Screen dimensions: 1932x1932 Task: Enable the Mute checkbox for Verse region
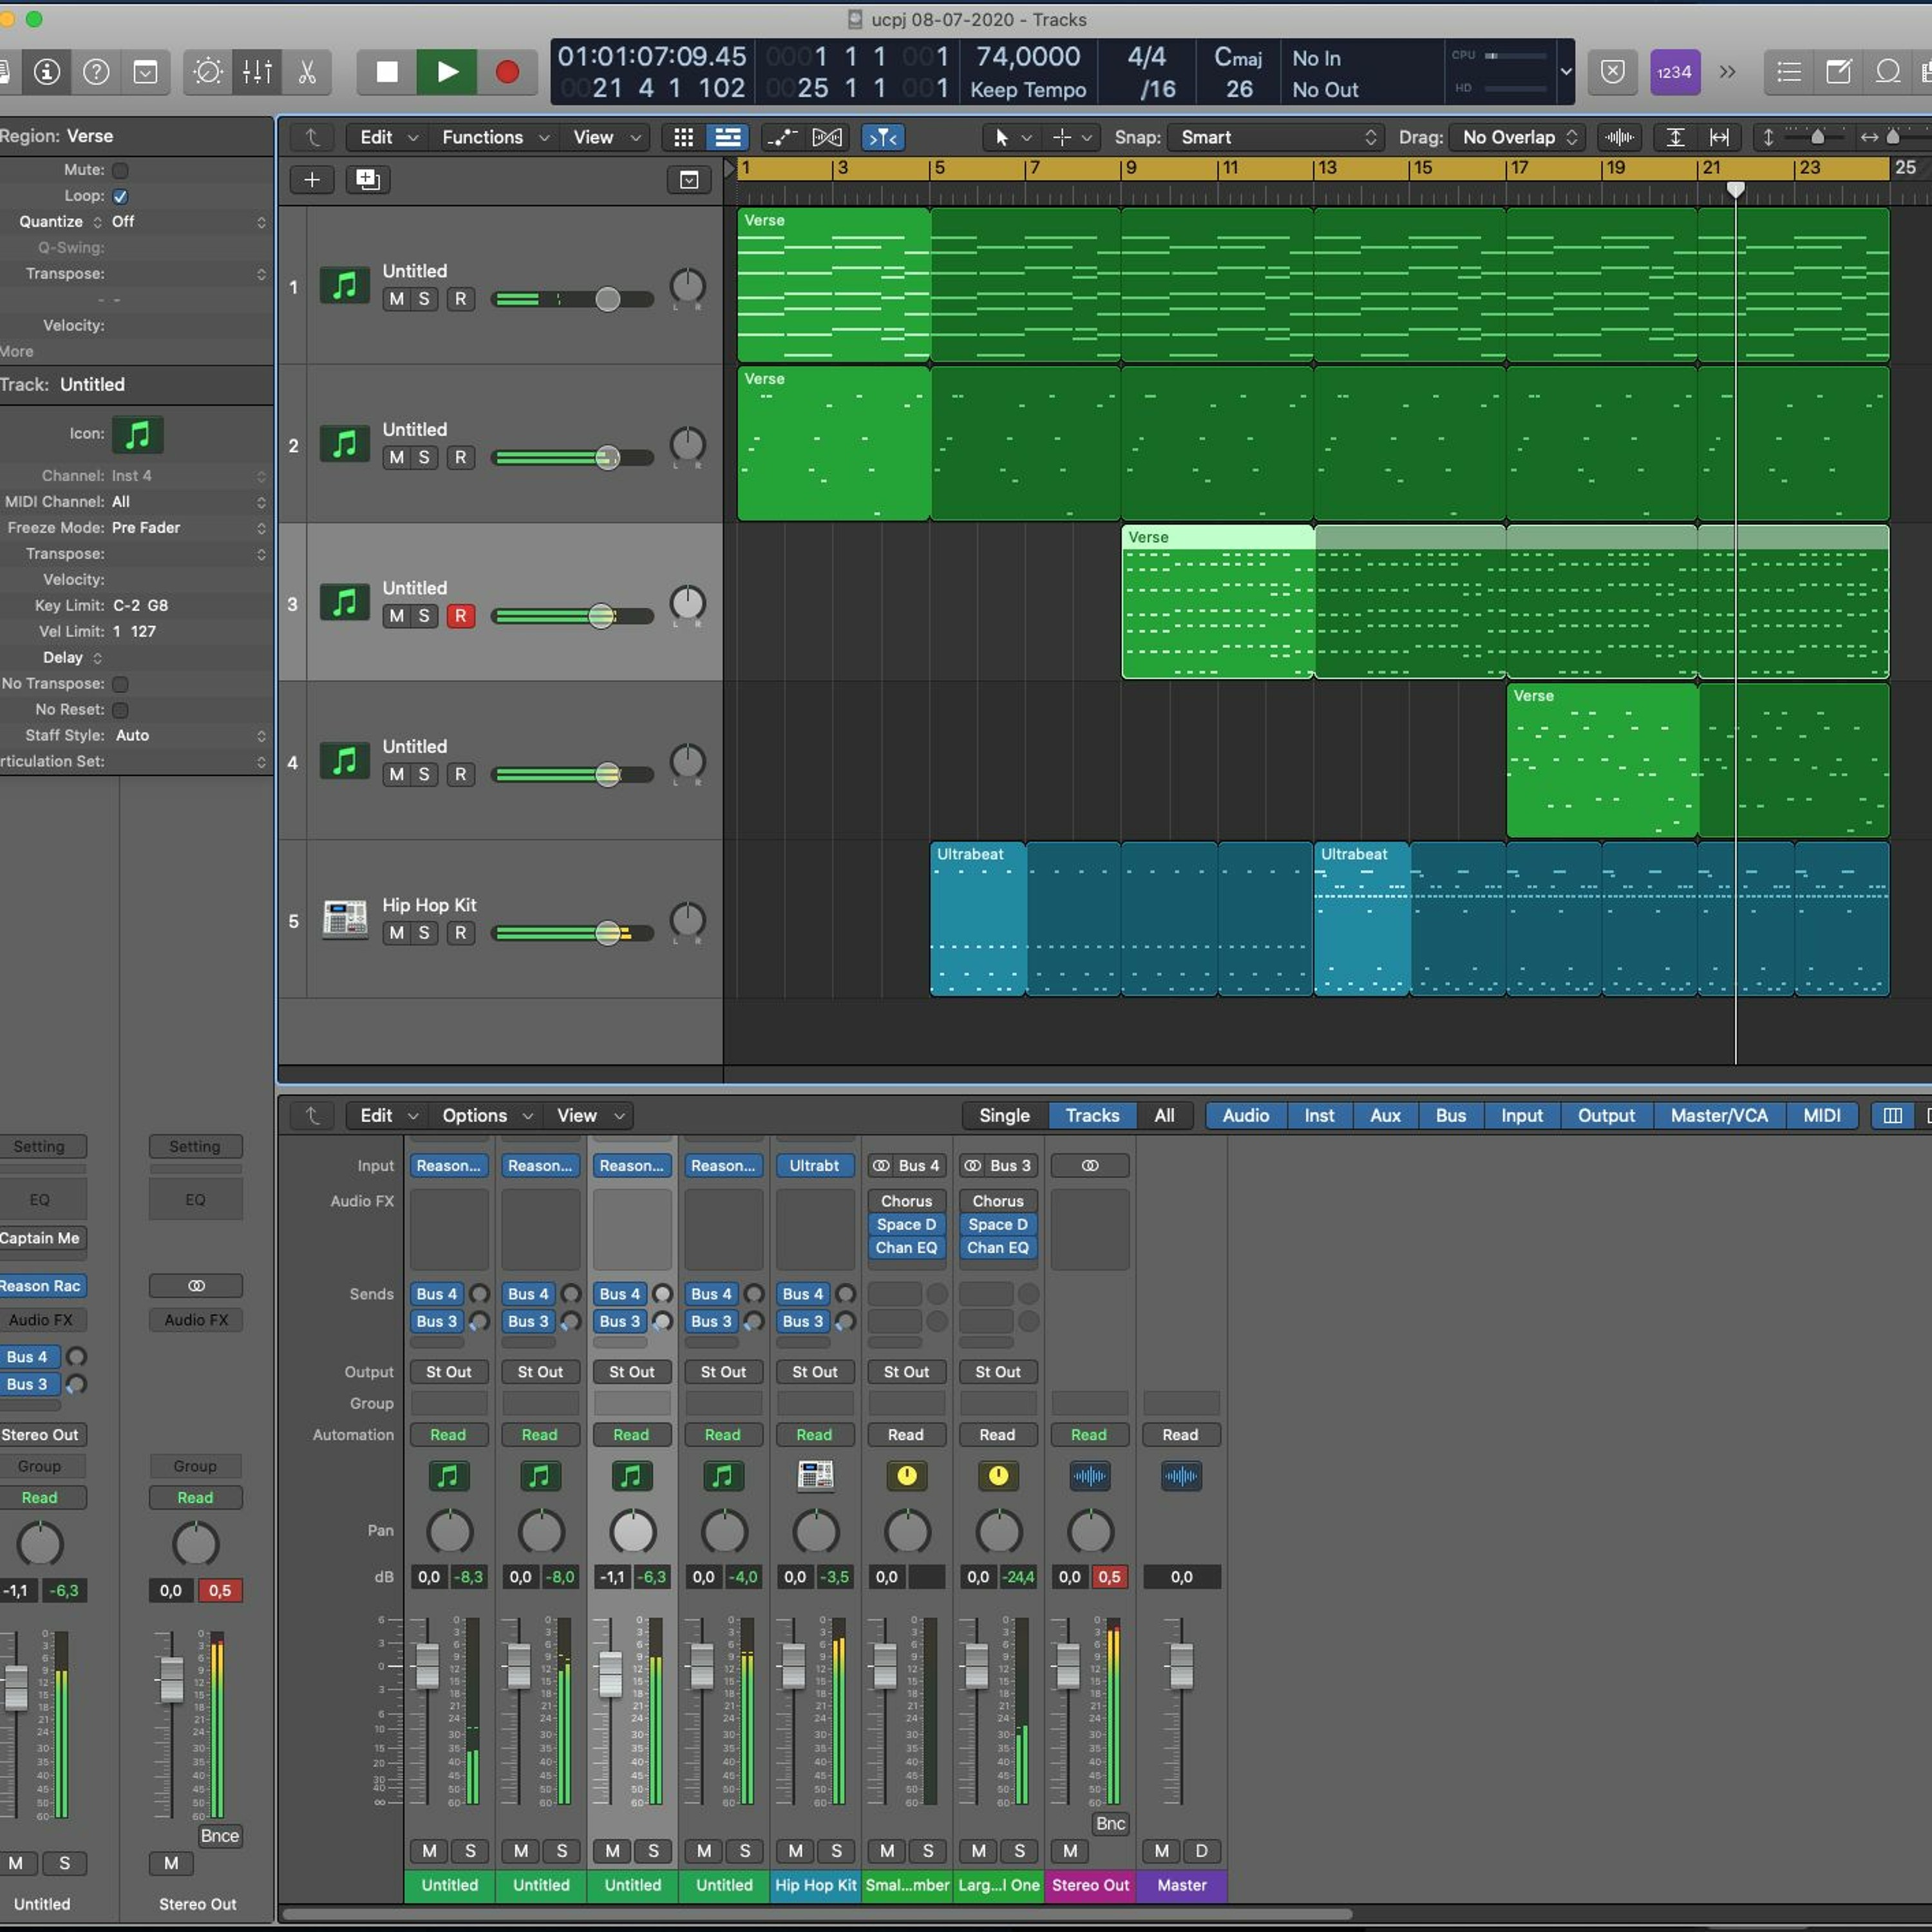[x=120, y=170]
